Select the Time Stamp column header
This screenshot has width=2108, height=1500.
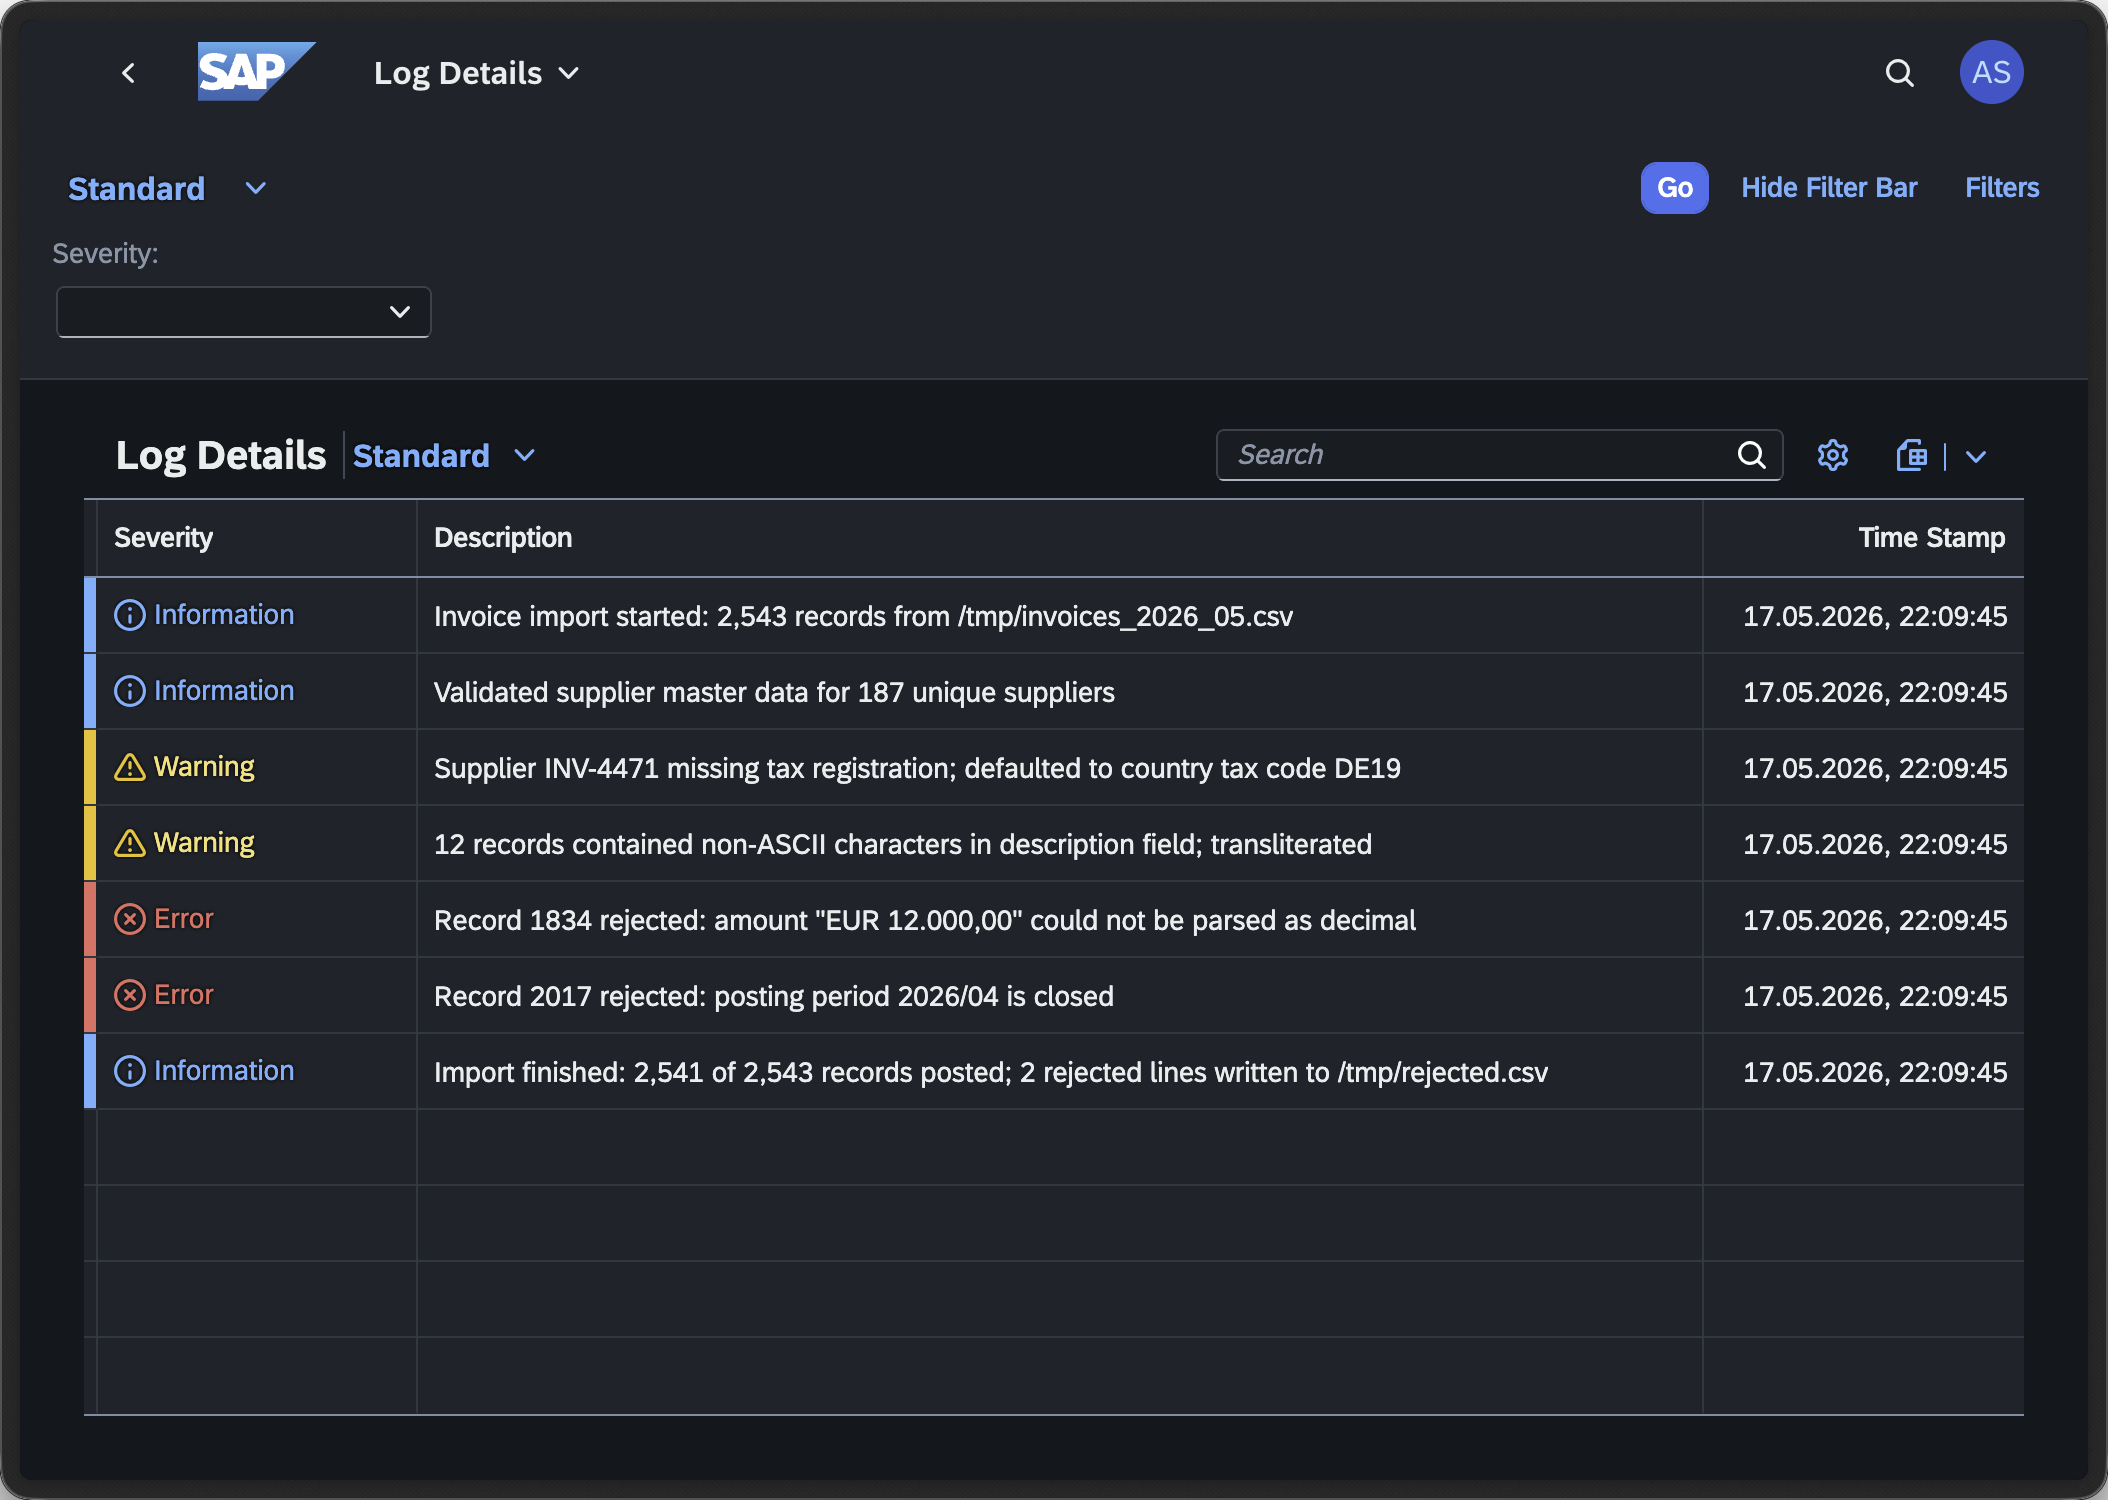click(x=1863, y=538)
